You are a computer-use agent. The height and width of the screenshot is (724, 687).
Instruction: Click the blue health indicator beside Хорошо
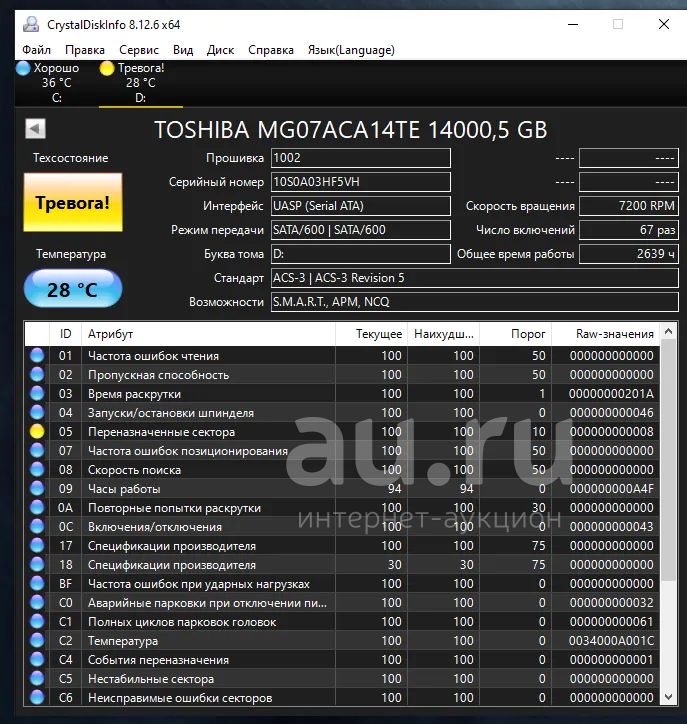point(23,68)
